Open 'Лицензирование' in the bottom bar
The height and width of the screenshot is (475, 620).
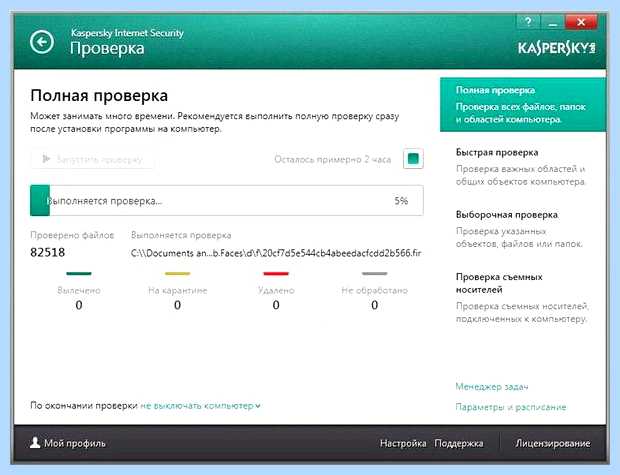coord(553,443)
